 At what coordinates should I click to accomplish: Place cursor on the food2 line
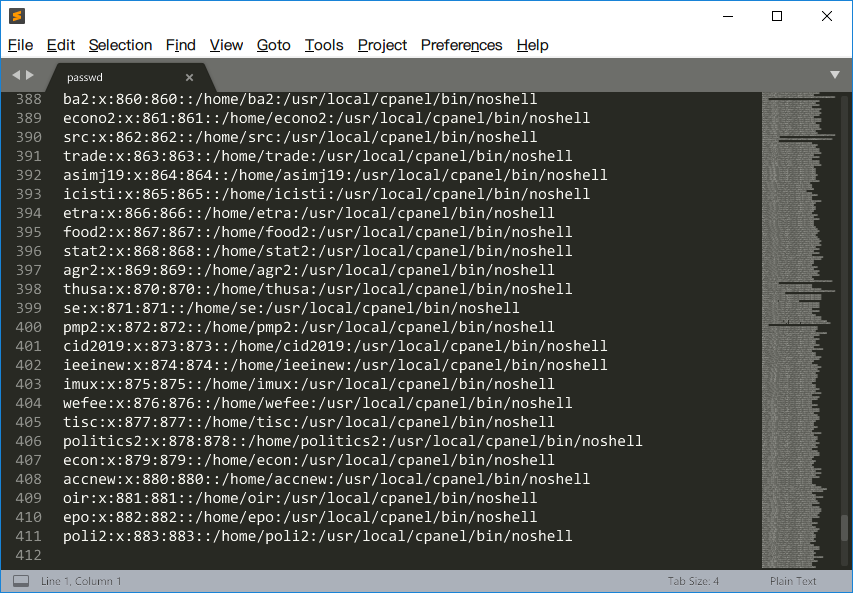pyautogui.click(x=318, y=232)
